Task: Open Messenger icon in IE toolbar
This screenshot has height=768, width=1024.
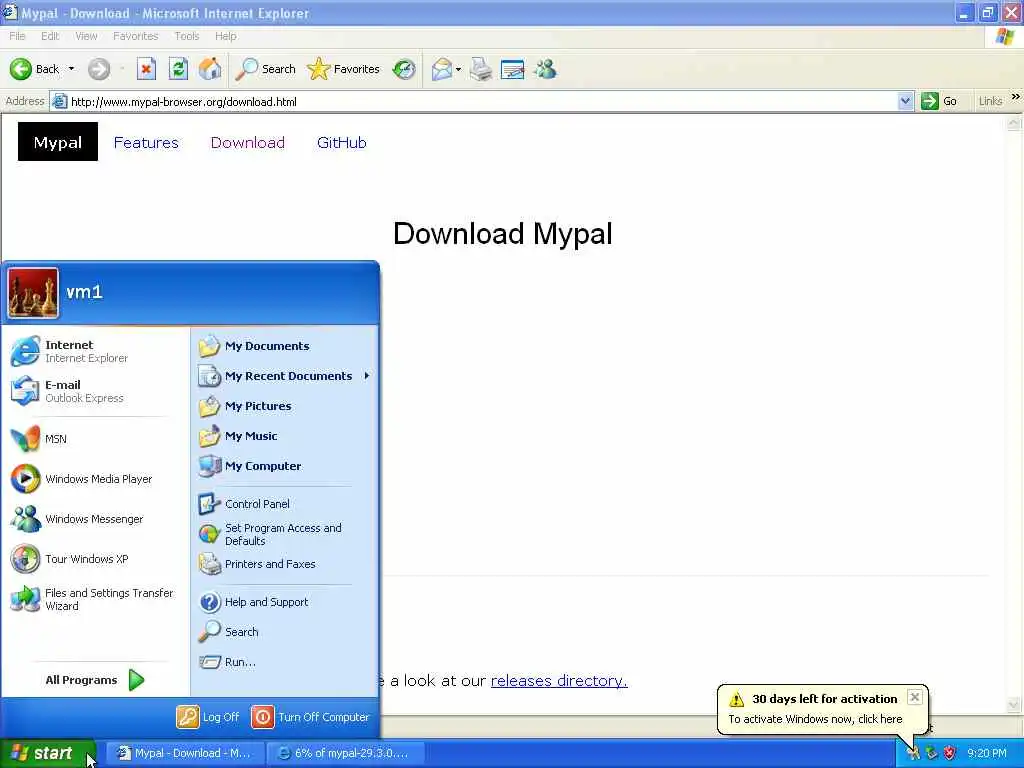Action: pyautogui.click(x=545, y=69)
